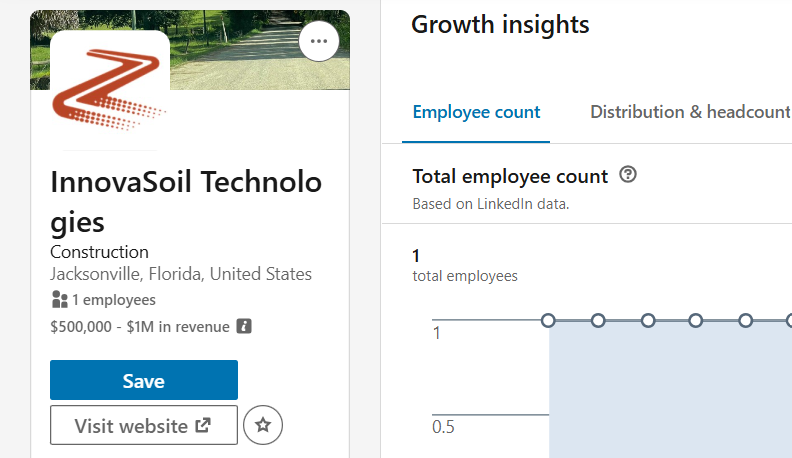
Task: Click the Growth insights heading
Action: pyautogui.click(x=500, y=25)
